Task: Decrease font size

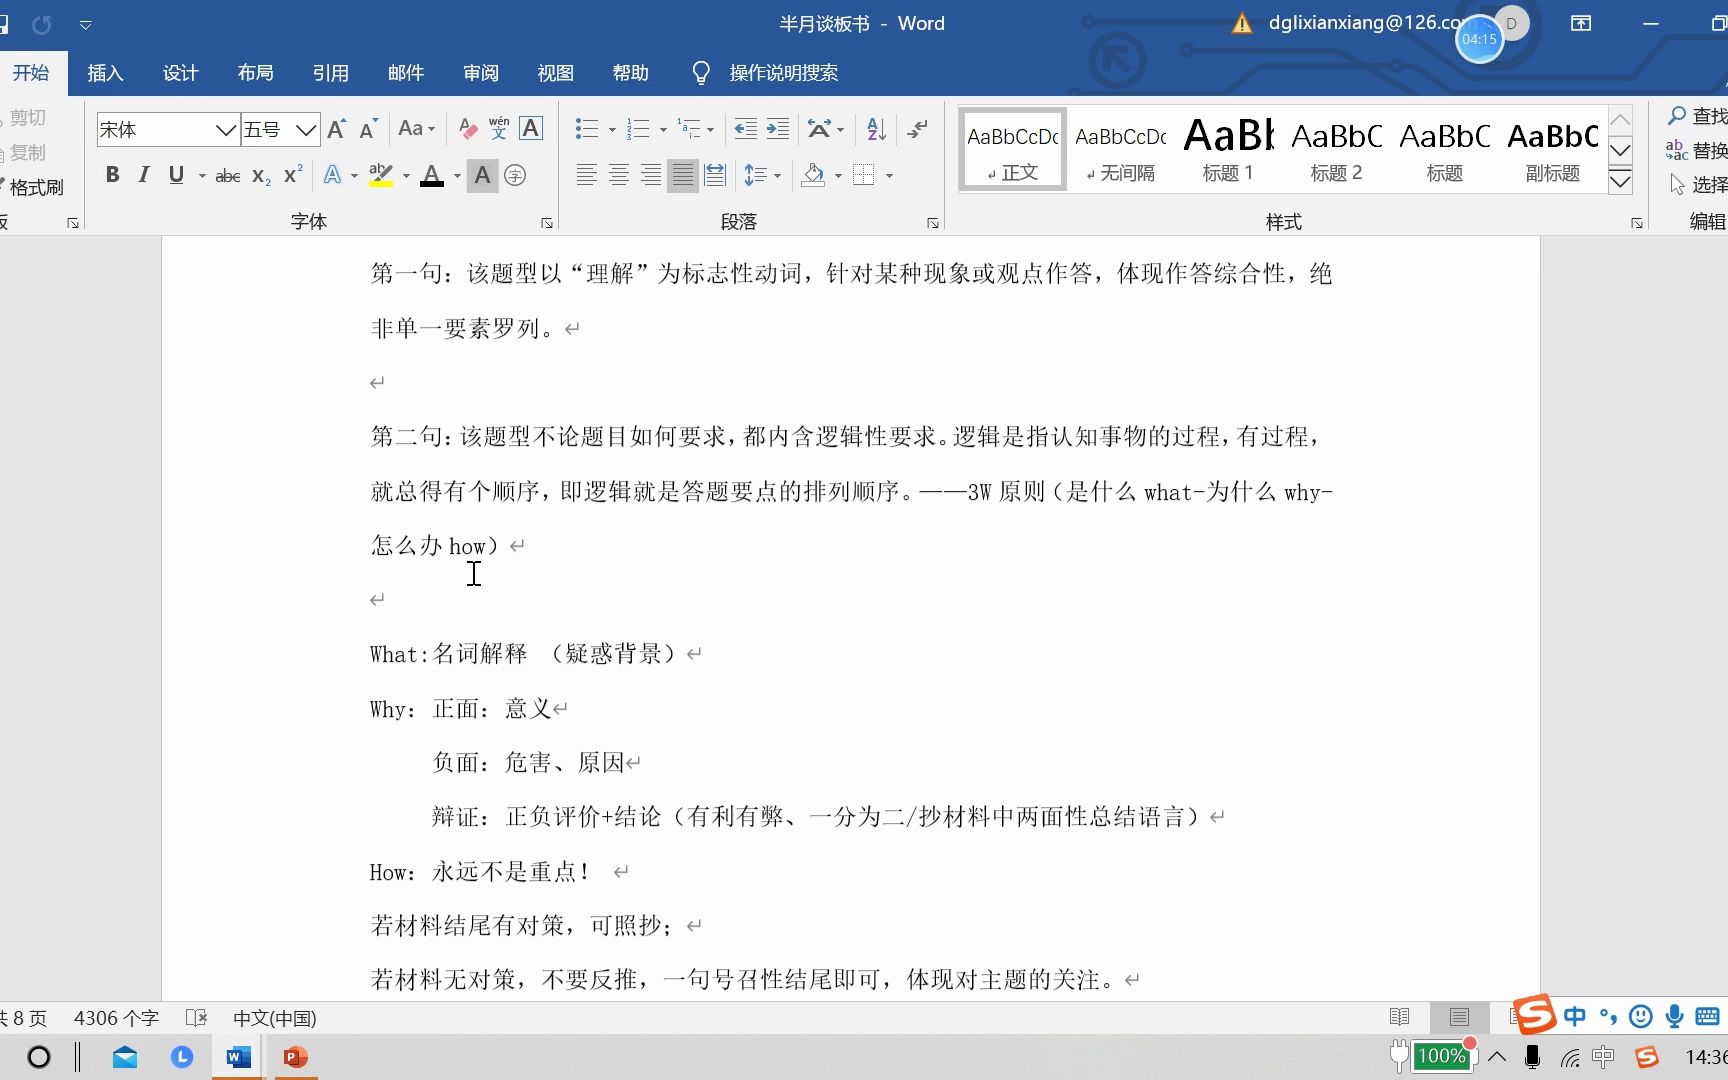Action: click(368, 129)
